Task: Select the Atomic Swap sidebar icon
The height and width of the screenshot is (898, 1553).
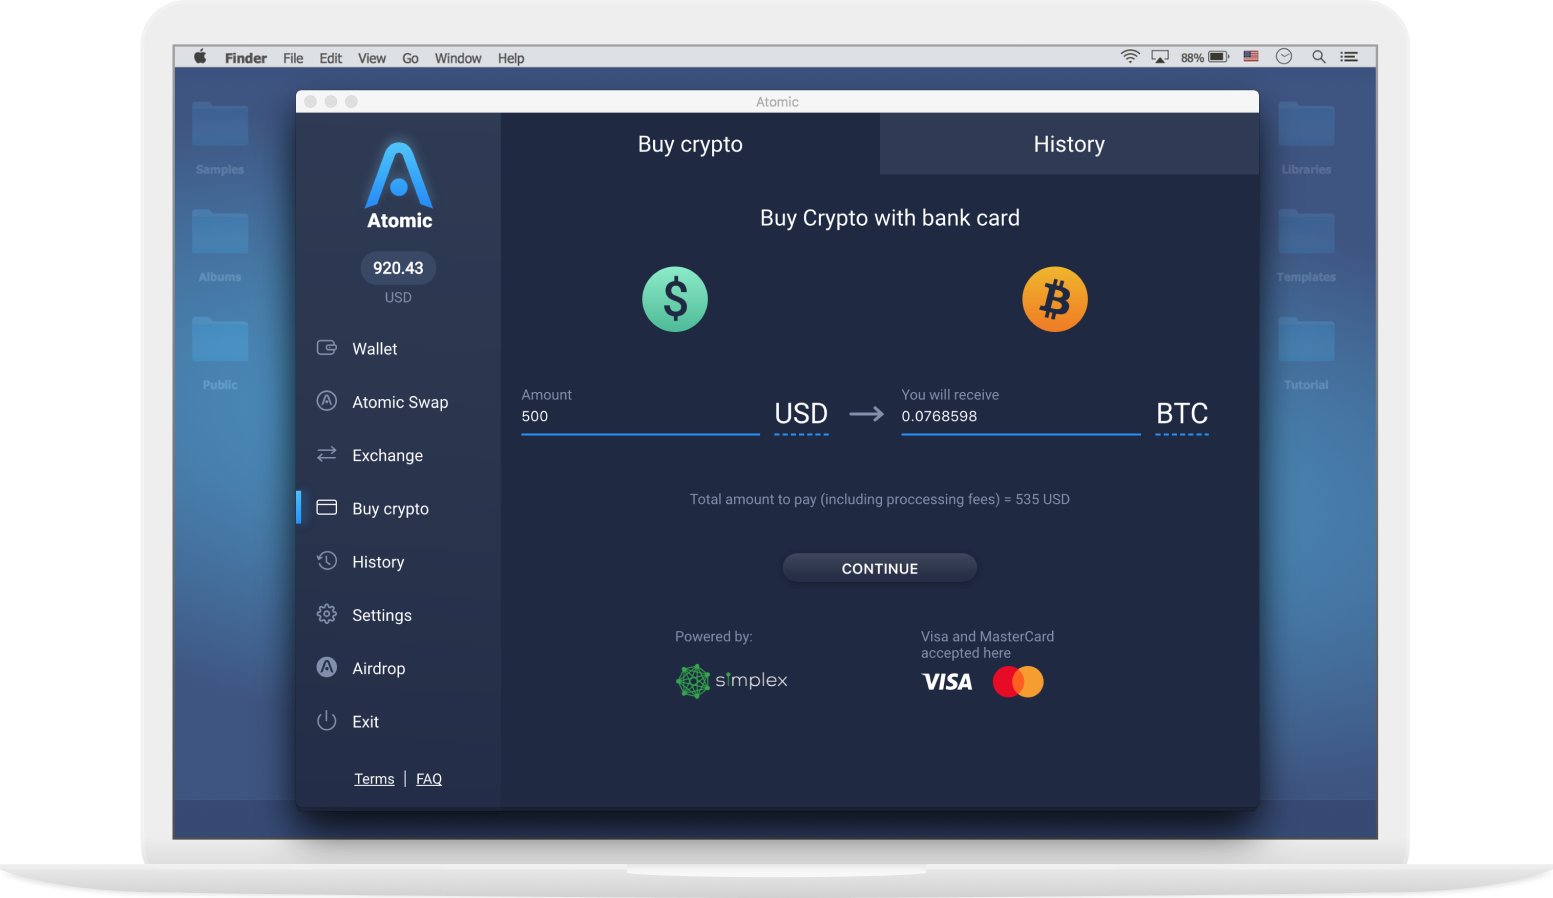Action: tap(327, 401)
